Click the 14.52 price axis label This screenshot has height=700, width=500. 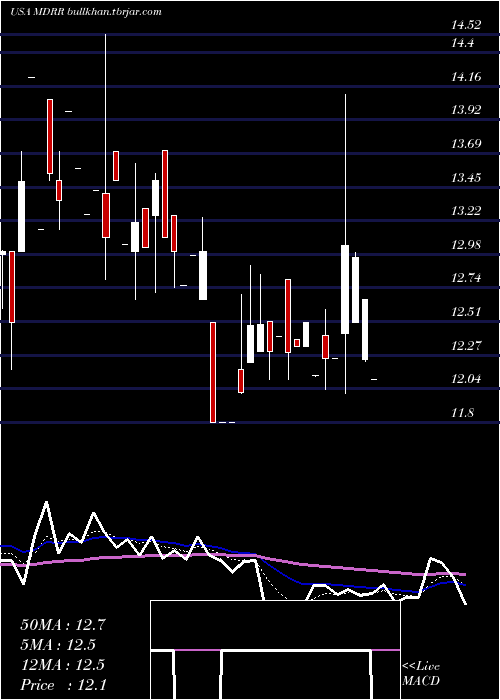466,25
